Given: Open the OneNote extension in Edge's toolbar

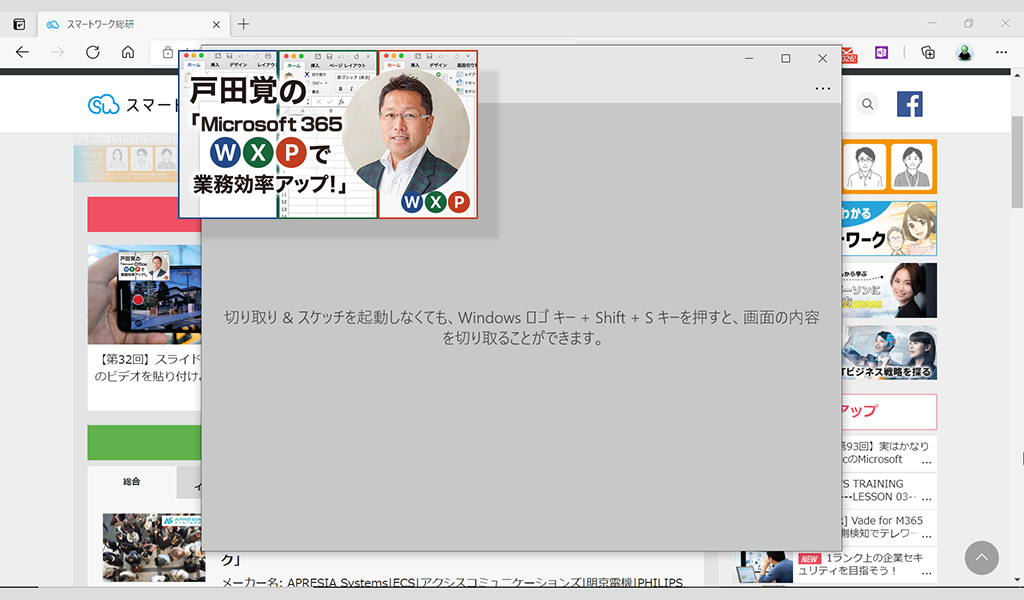Looking at the screenshot, I should (881, 52).
